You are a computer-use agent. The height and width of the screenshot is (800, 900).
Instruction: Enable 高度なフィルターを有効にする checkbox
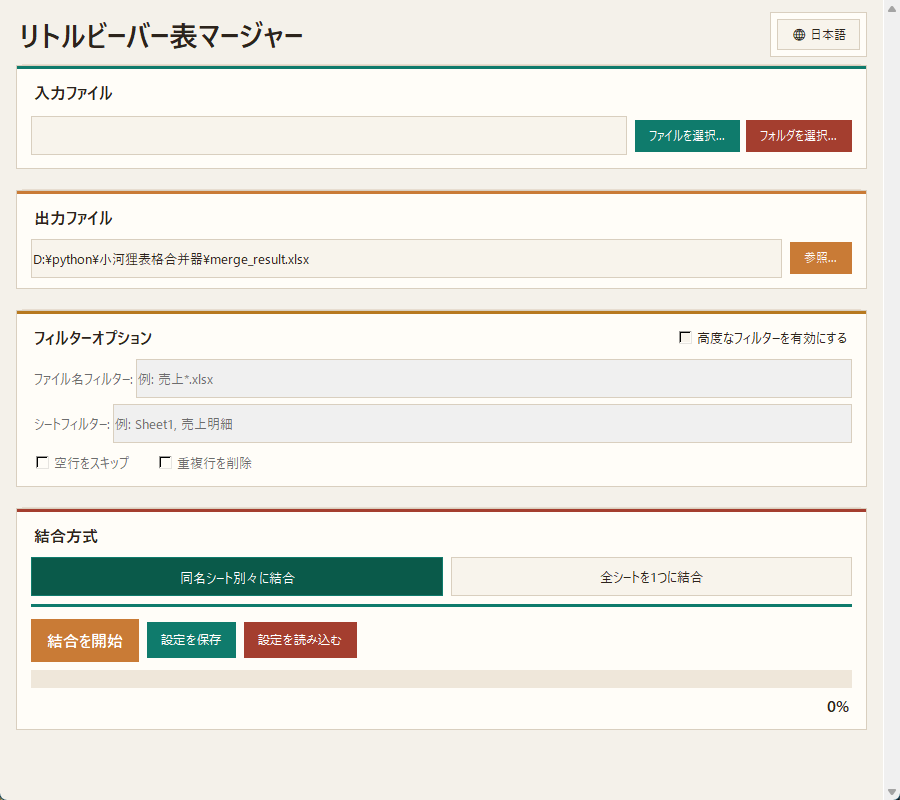click(x=685, y=337)
